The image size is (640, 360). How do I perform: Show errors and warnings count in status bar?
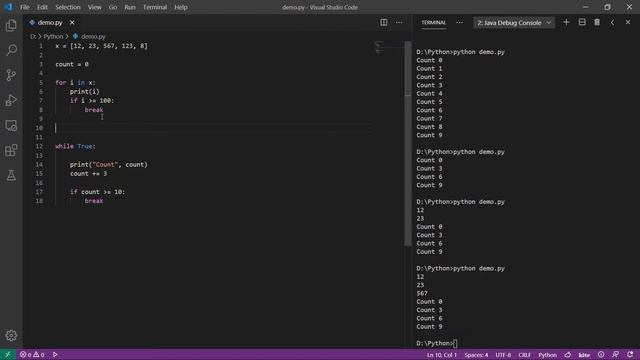[x=32, y=355]
